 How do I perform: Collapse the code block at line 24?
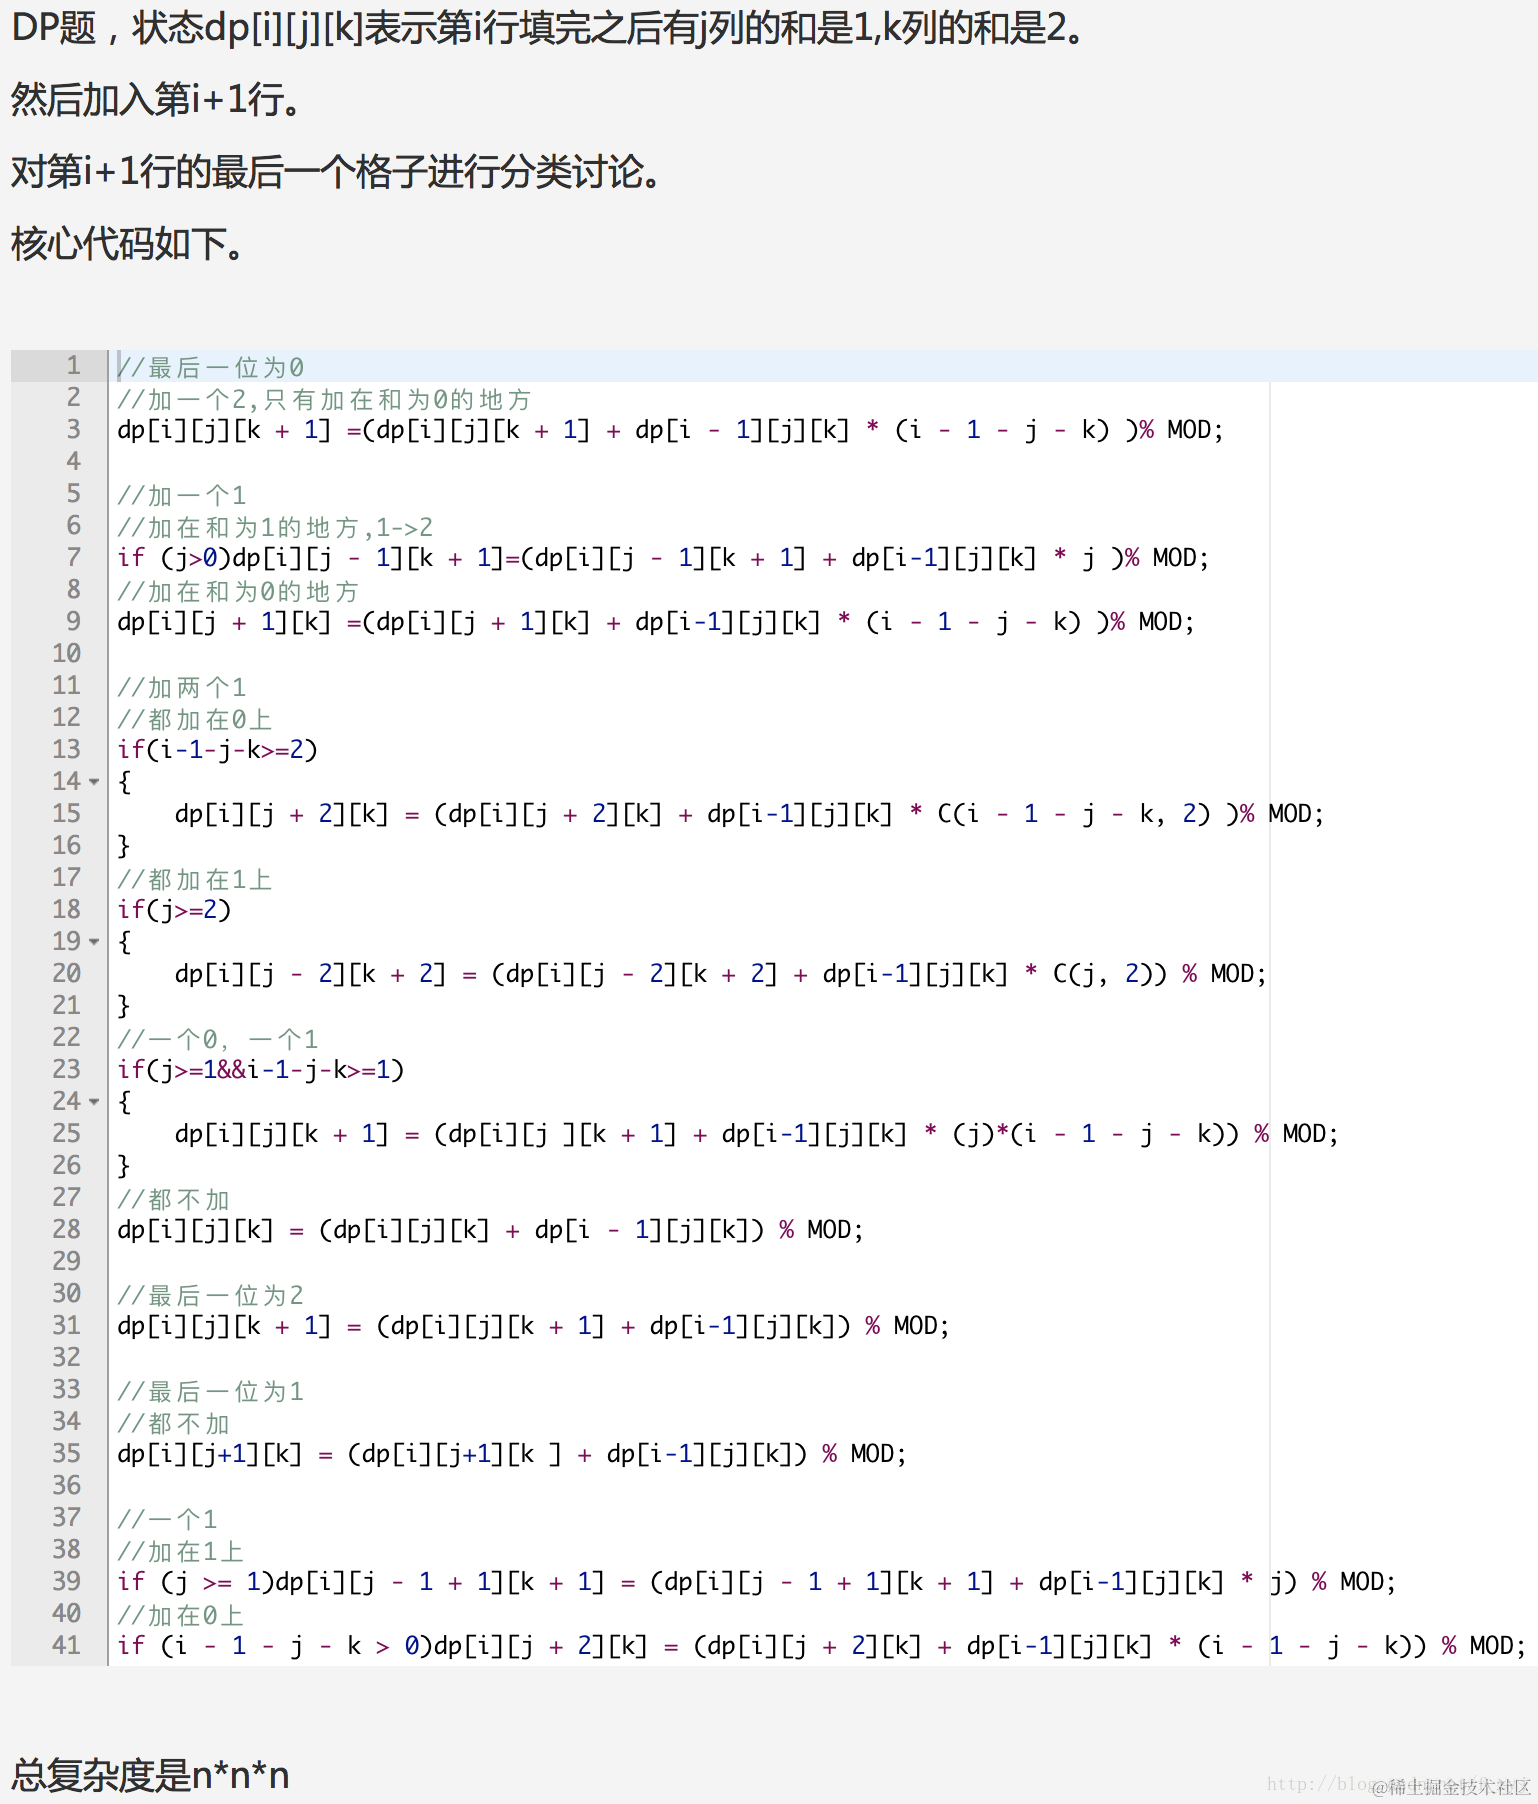tap(94, 1102)
